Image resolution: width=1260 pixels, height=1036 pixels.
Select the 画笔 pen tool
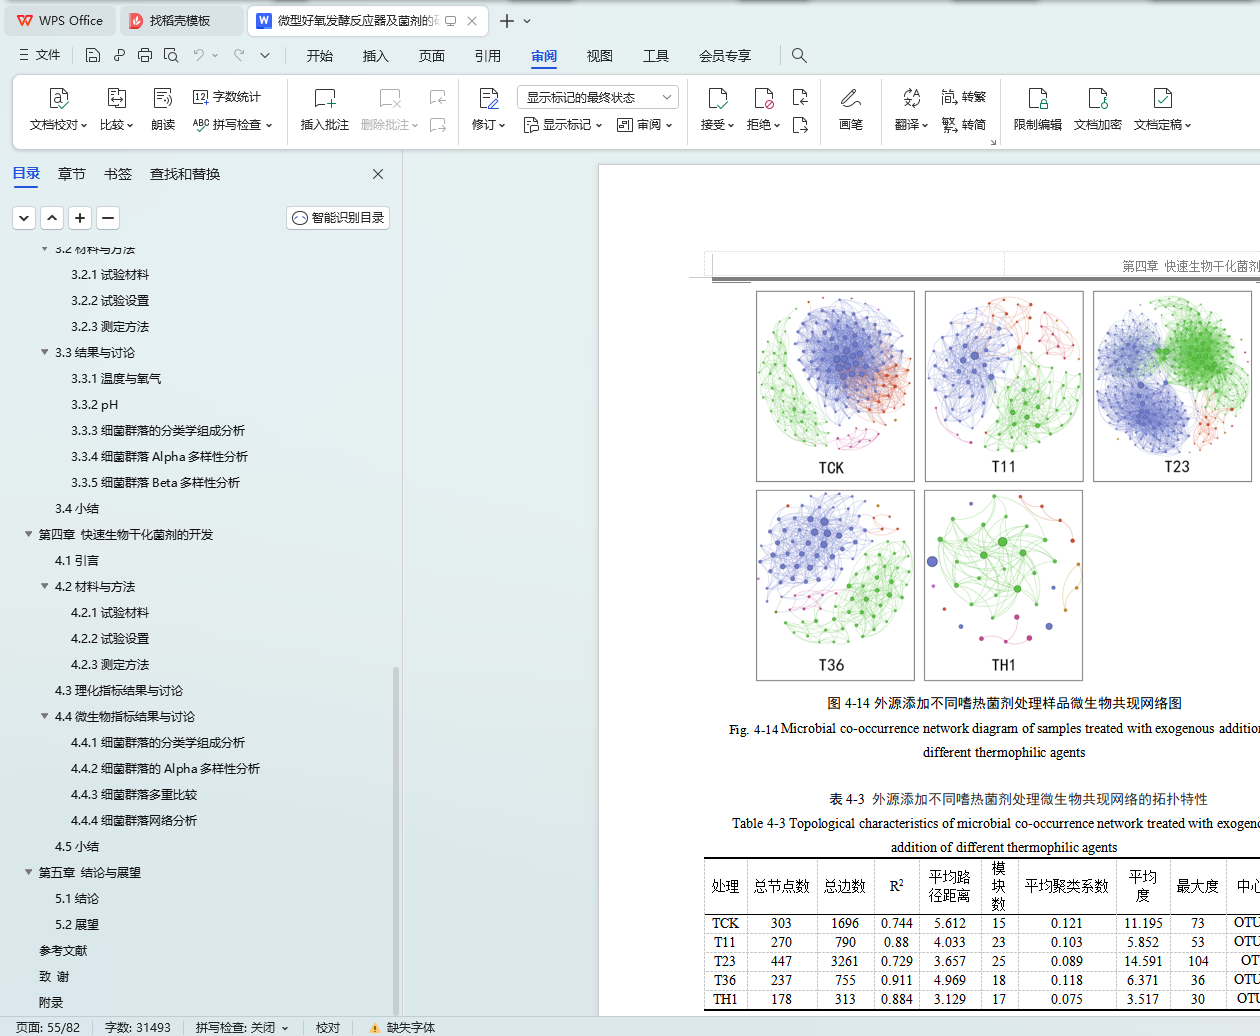coord(851,110)
